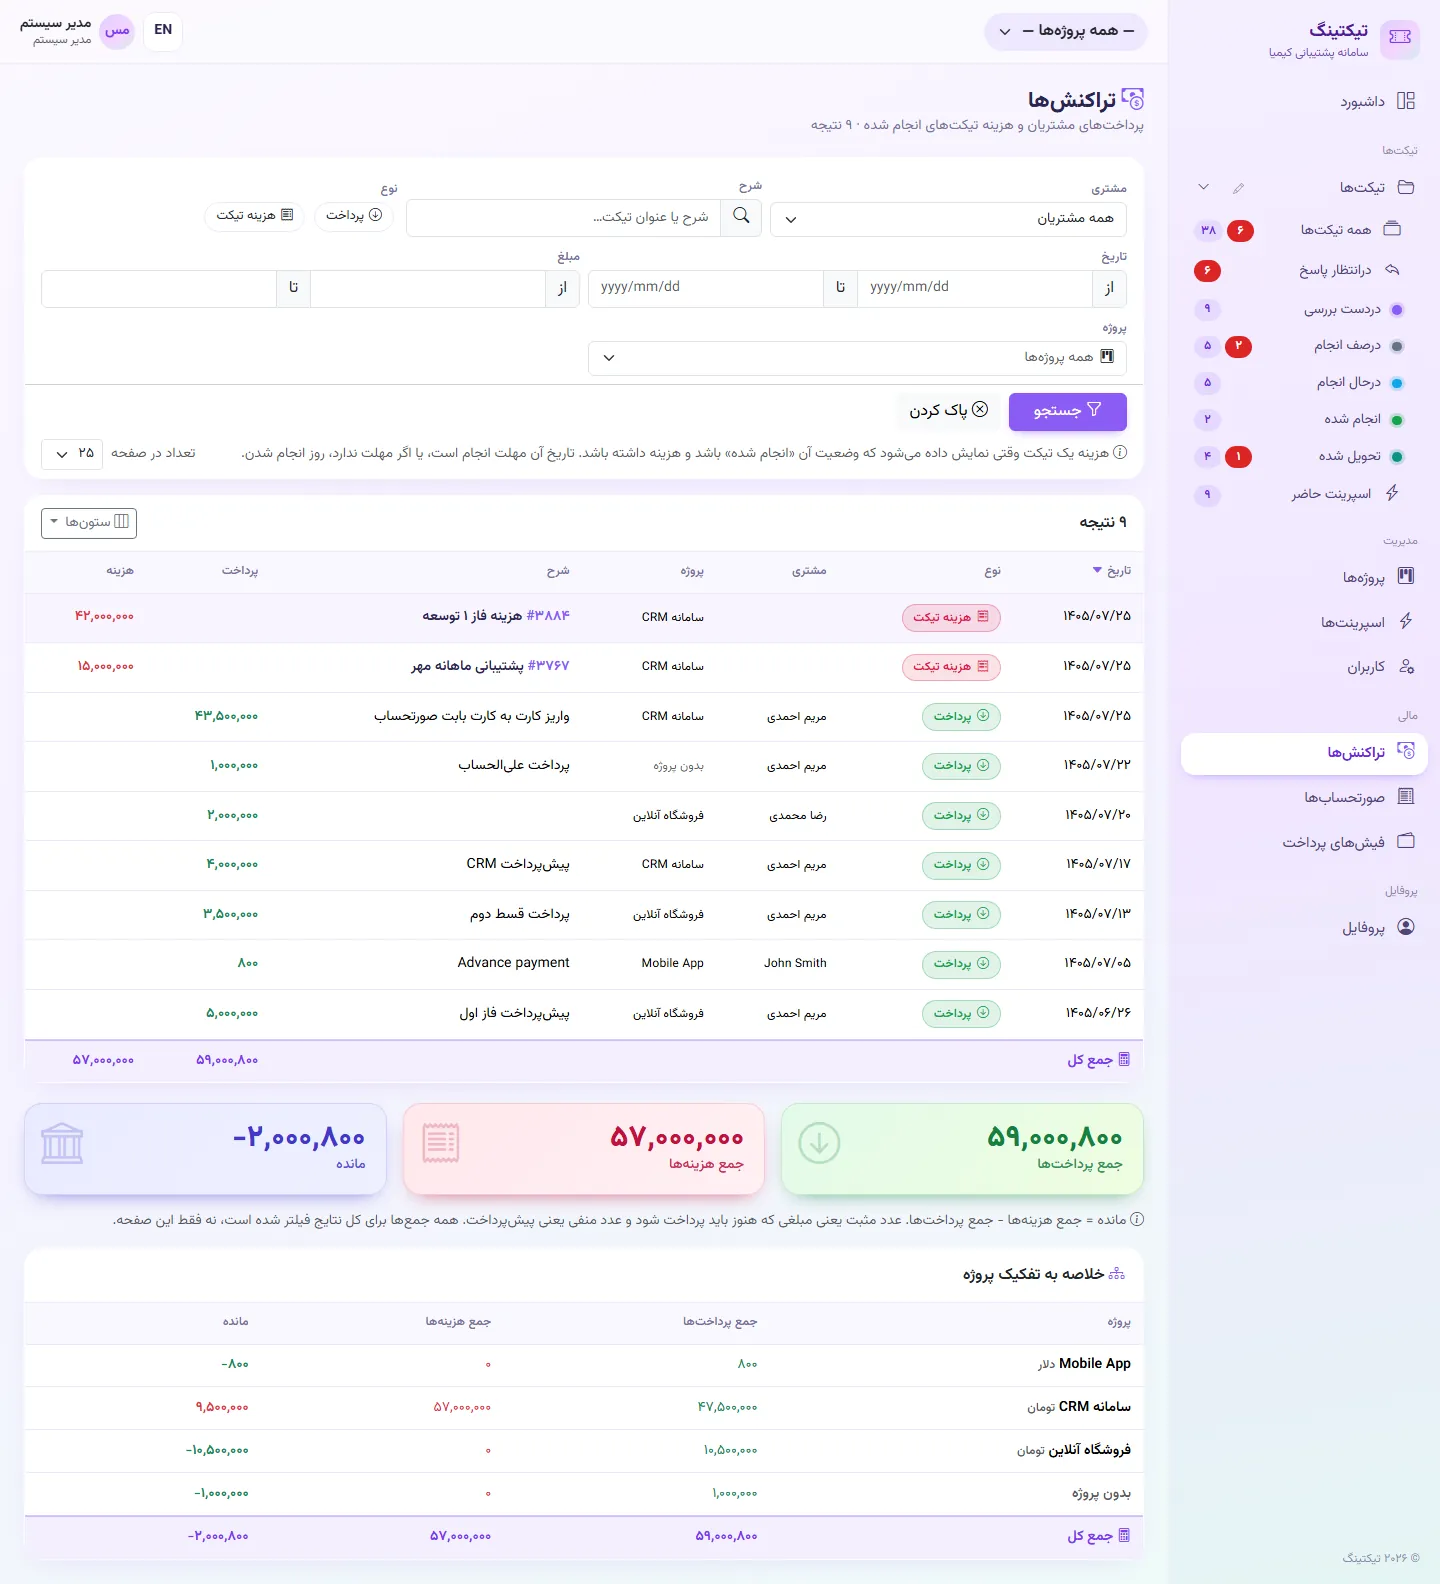Click the جستجو search button
This screenshot has height=1584, width=1440.
[x=1067, y=412]
